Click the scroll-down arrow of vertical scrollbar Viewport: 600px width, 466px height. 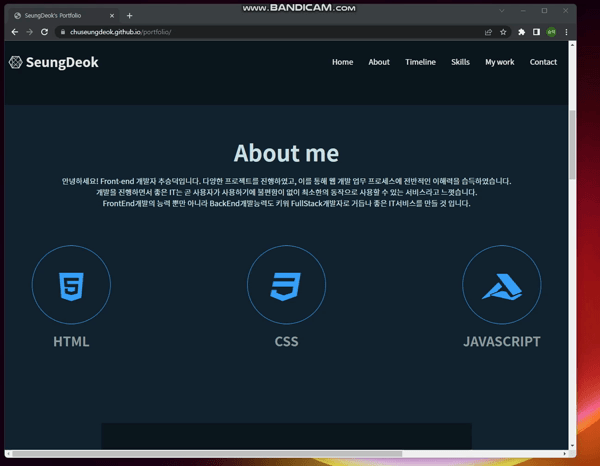[572, 446]
